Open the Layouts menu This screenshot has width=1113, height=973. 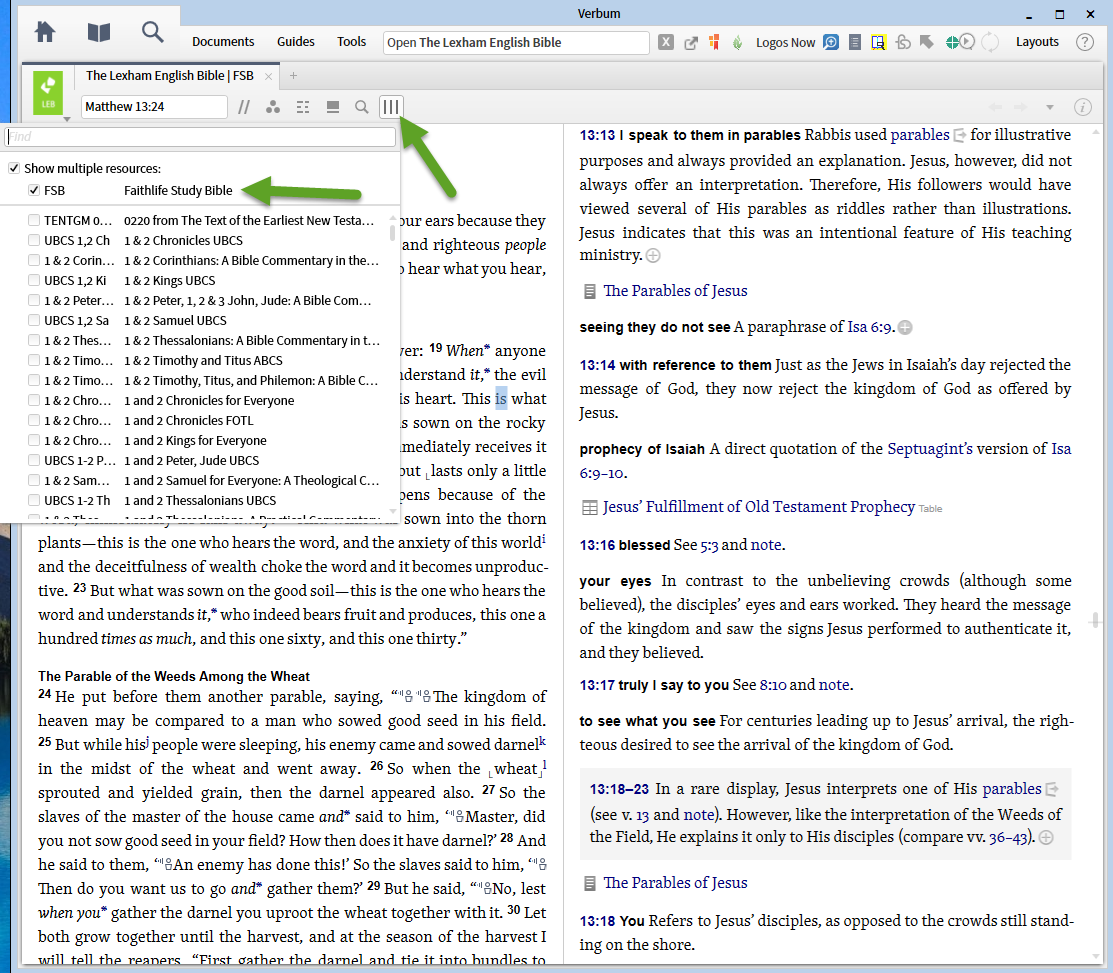pyautogui.click(x=1037, y=42)
